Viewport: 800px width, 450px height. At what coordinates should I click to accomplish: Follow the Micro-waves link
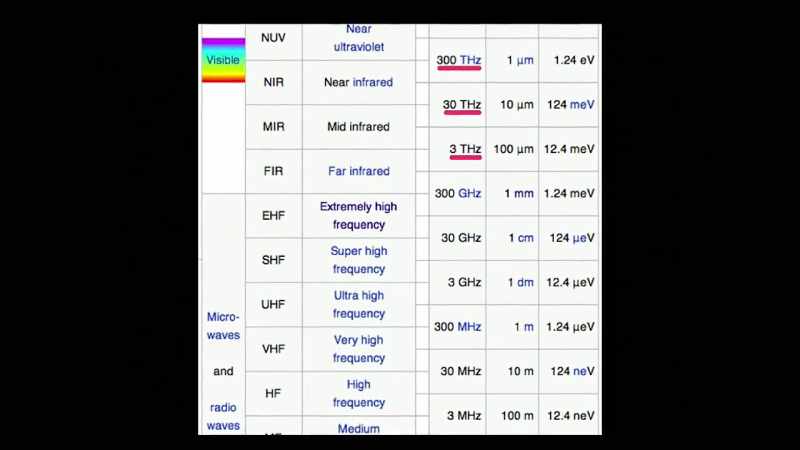[x=223, y=326]
